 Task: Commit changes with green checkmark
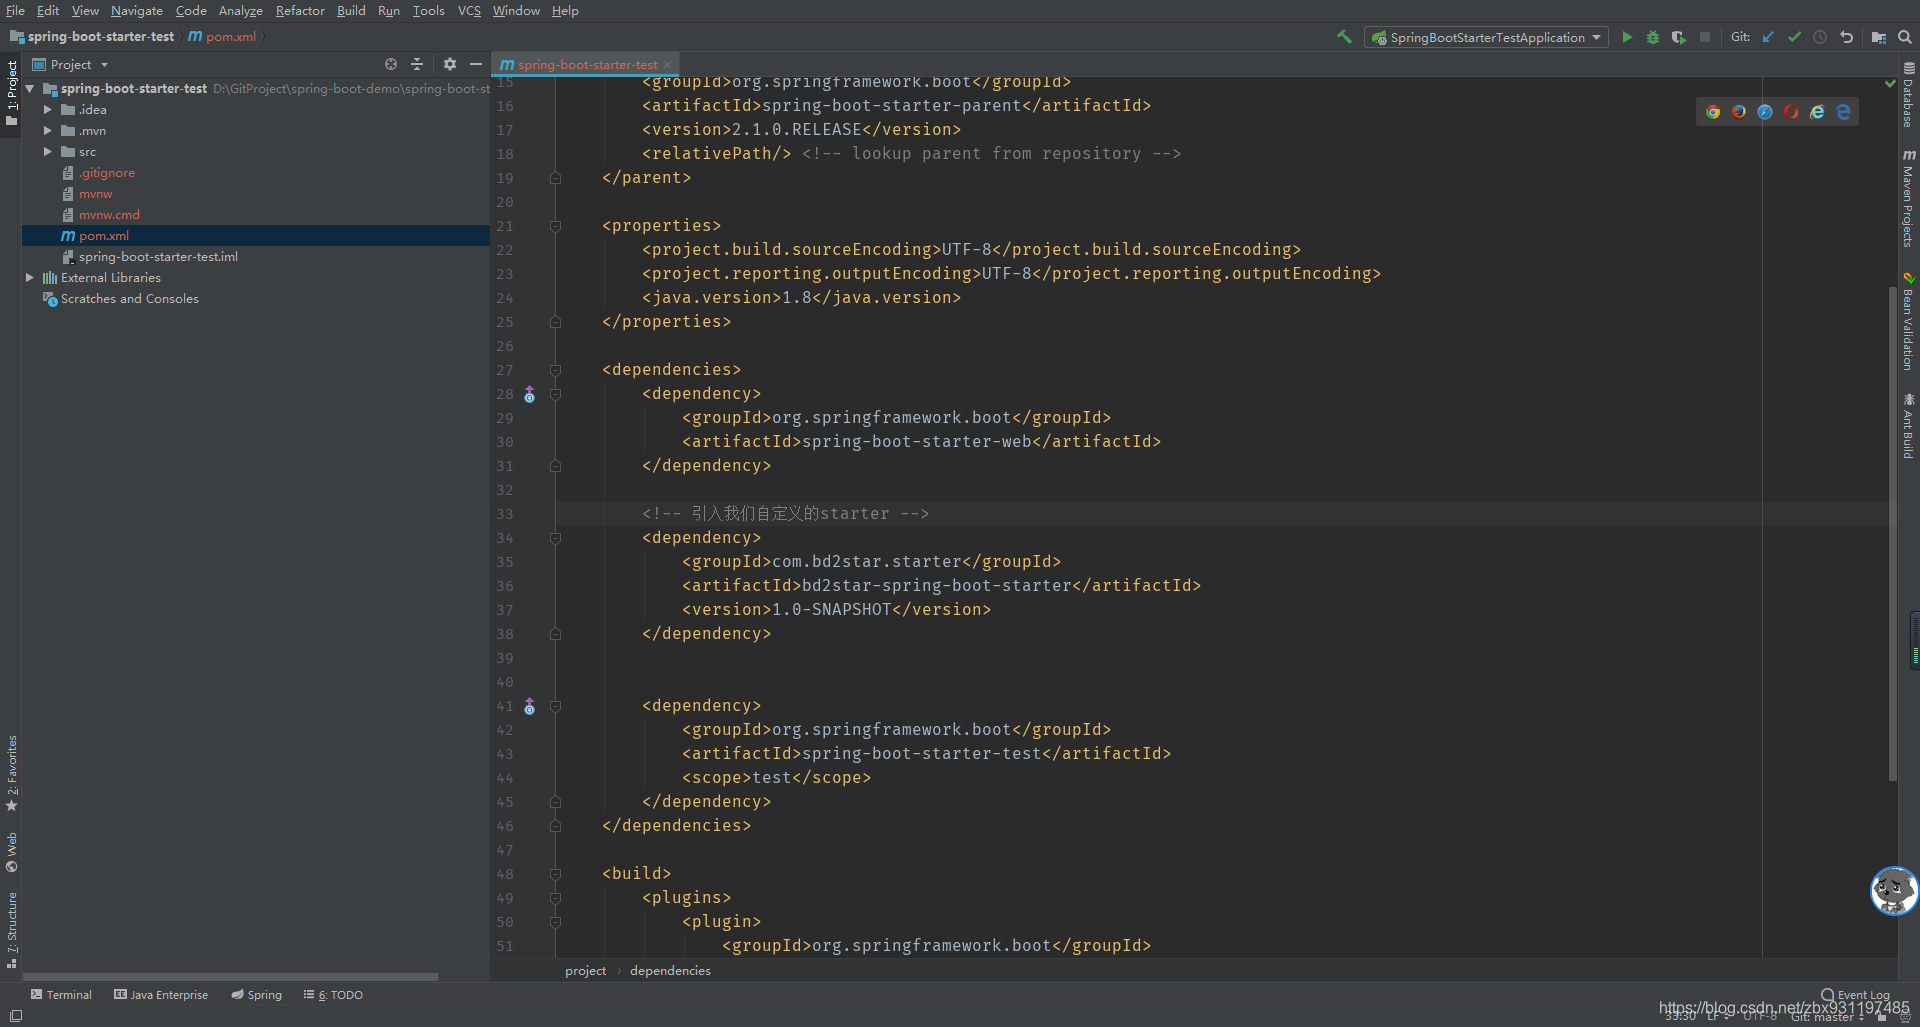pyautogui.click(x=1794, y=37)
